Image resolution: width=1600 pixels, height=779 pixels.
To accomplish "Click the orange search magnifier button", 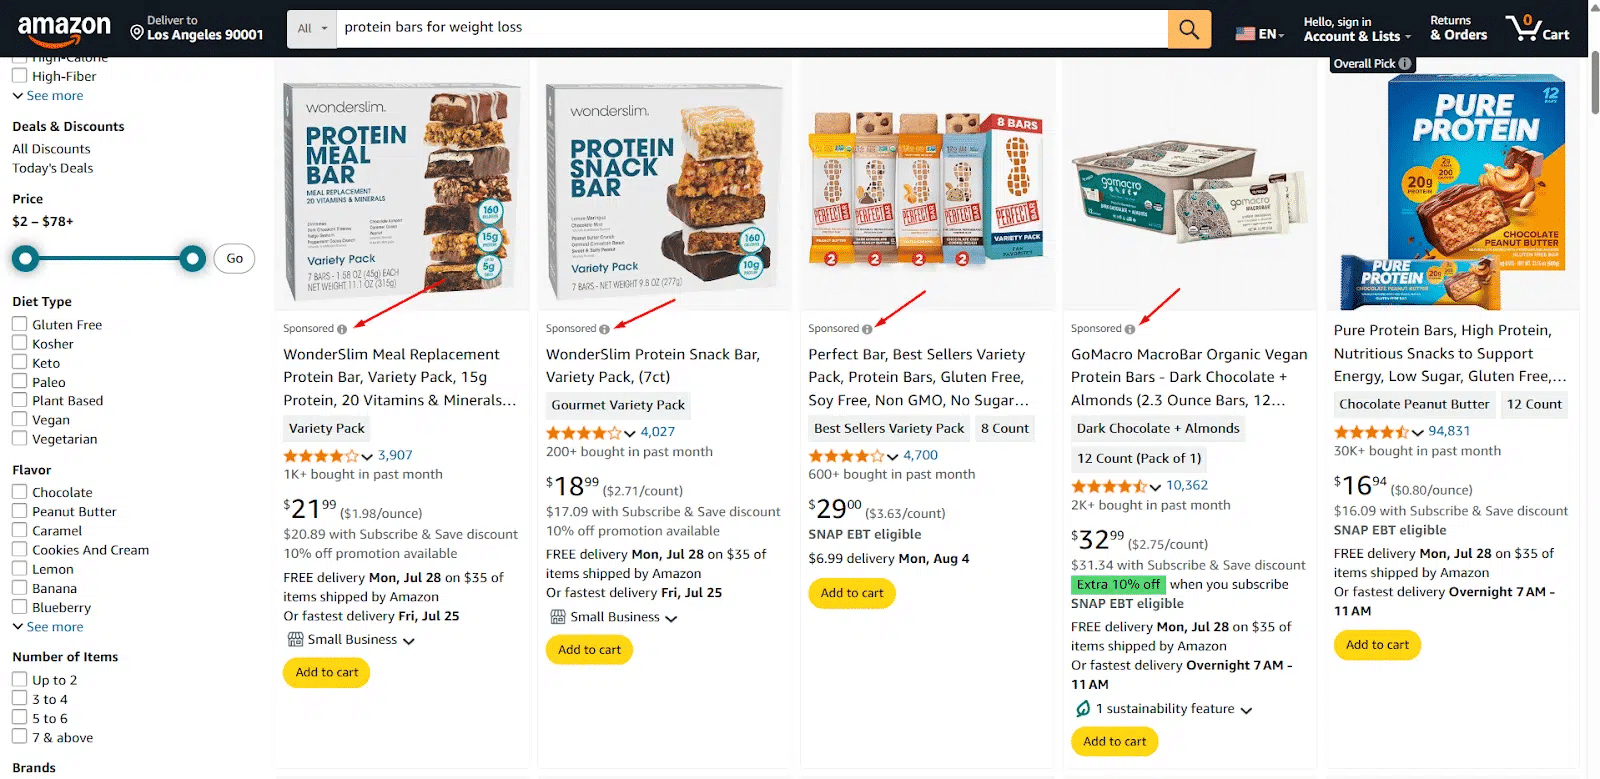I will pos(1189,29).
